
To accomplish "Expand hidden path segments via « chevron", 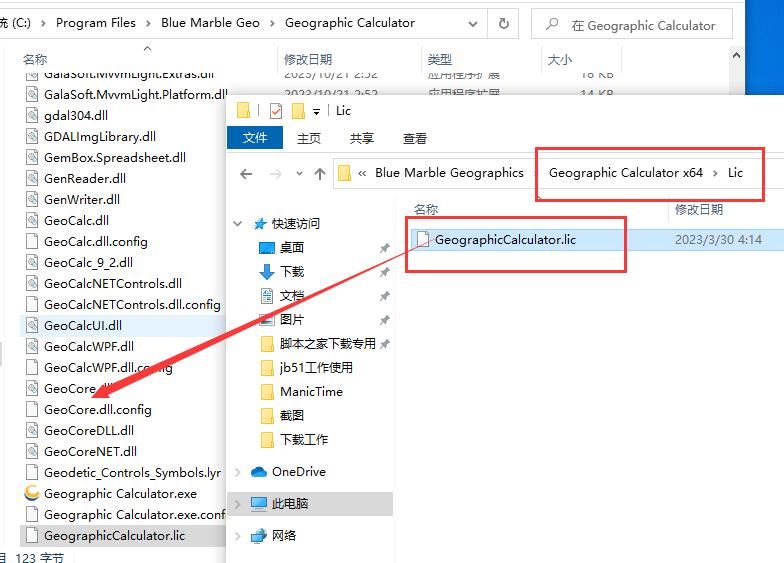I will point(362,173).
